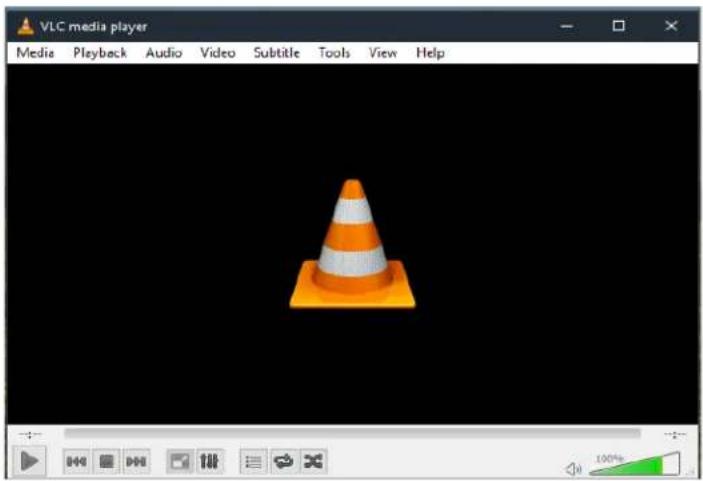Open the Video menu

217,53
